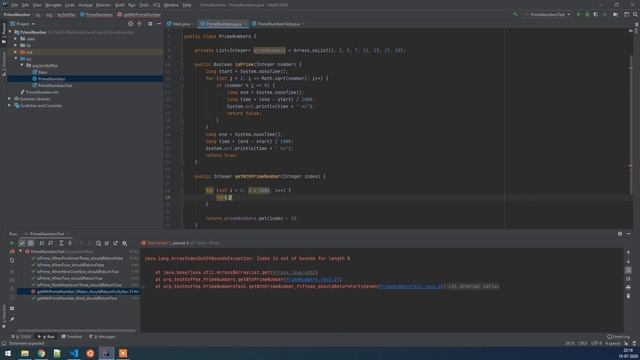640x360 pixels.
Task: Open the Build menu
Action: pos(120,5)
